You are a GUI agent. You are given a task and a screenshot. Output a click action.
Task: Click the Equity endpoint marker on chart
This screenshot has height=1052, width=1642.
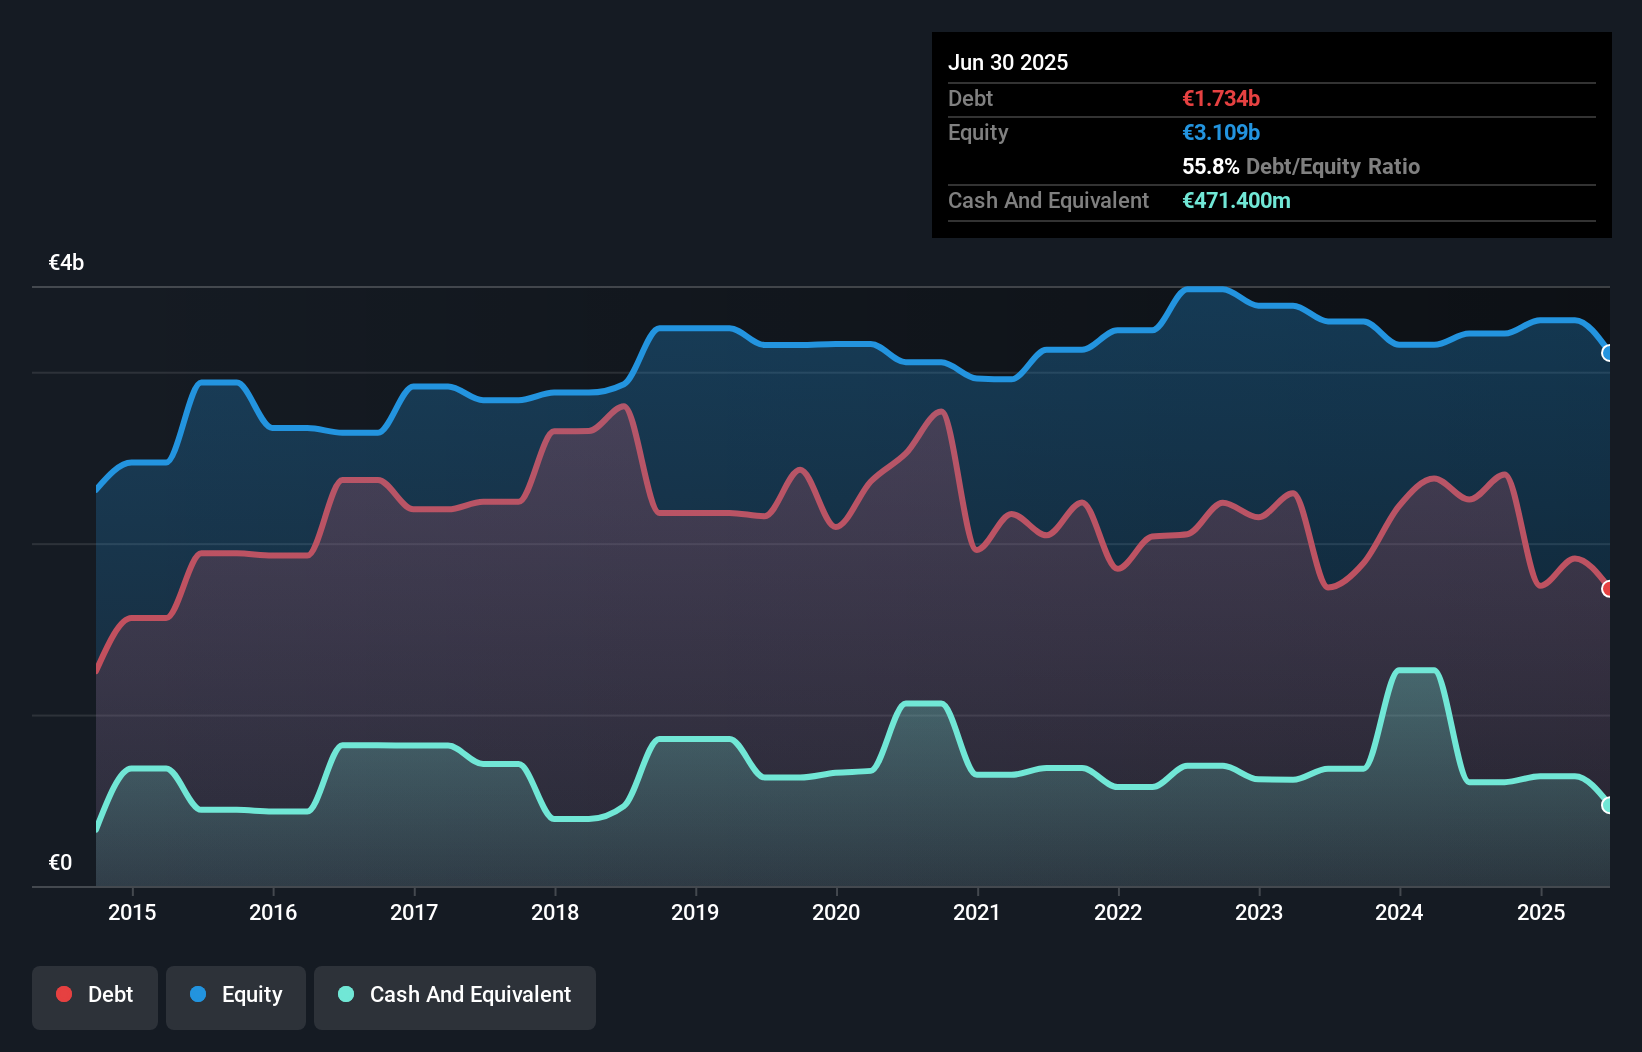pyautogui.click(x=1607, y=353)
